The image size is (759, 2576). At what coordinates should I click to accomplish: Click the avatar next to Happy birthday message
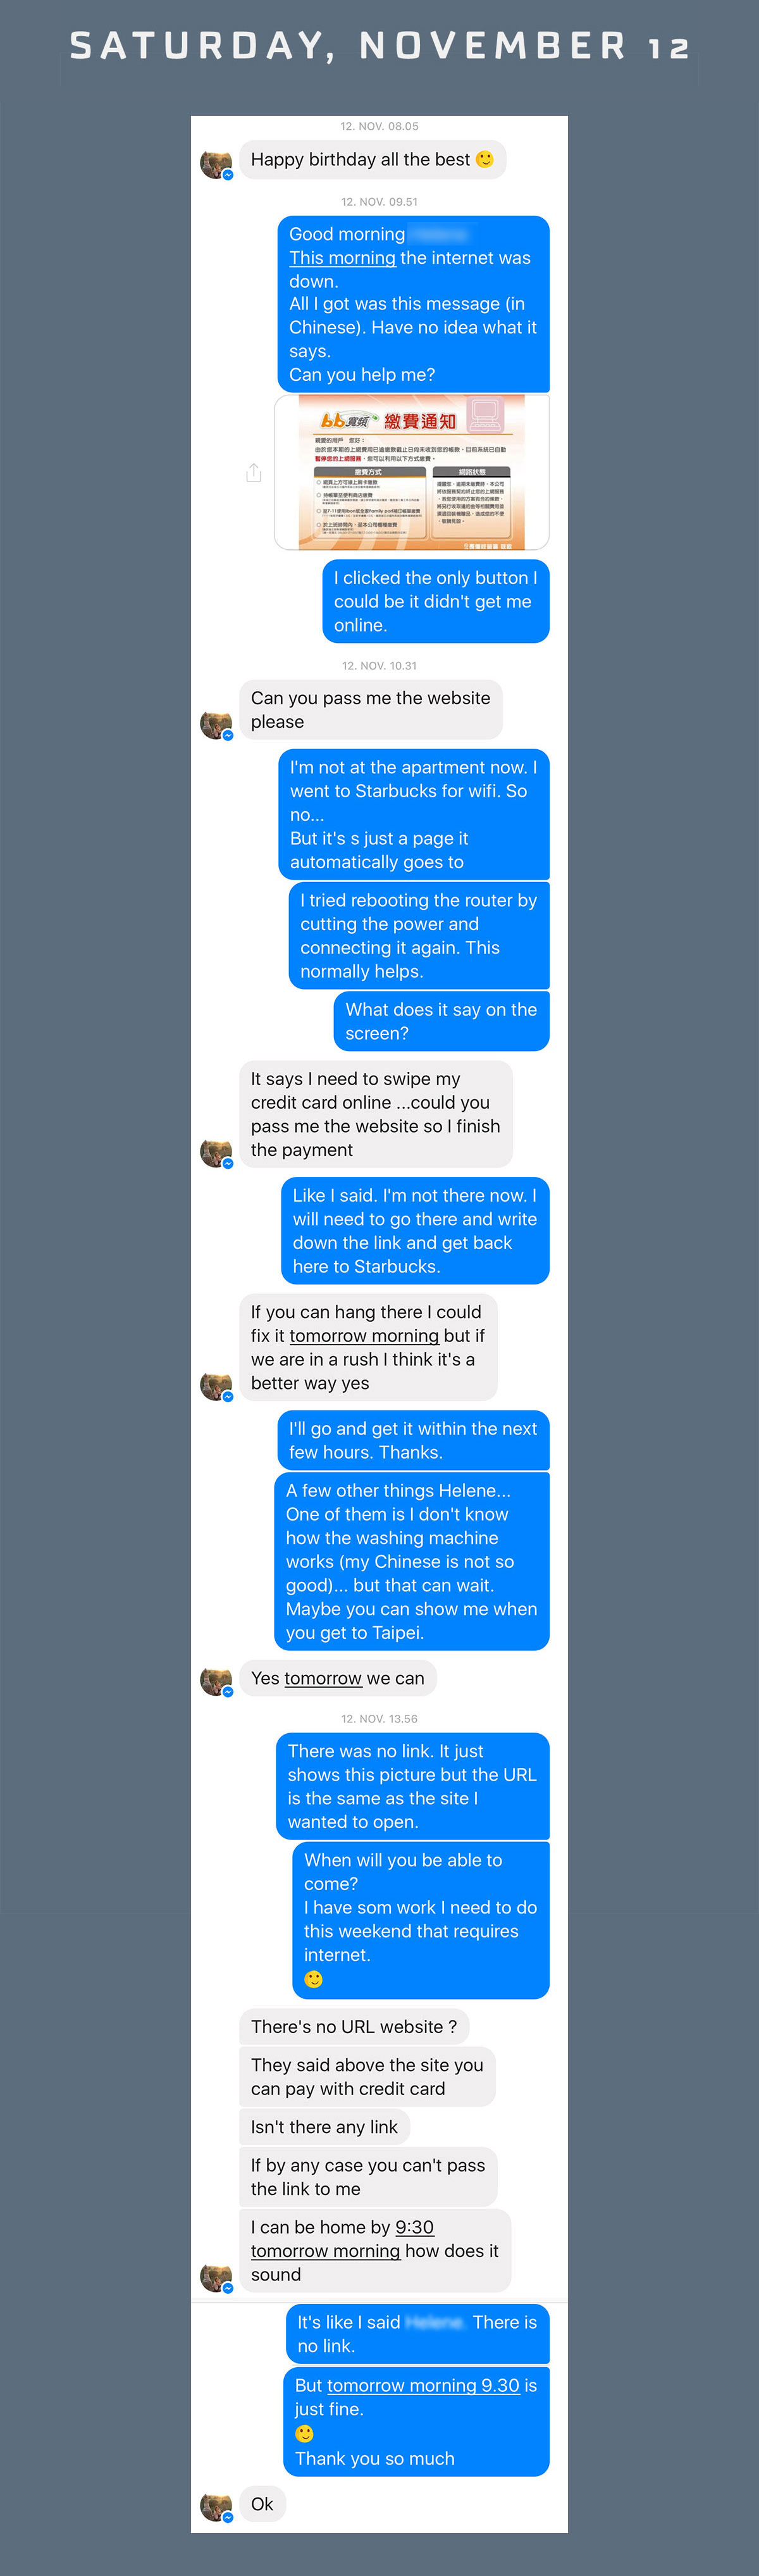click(x=216, y=163)
